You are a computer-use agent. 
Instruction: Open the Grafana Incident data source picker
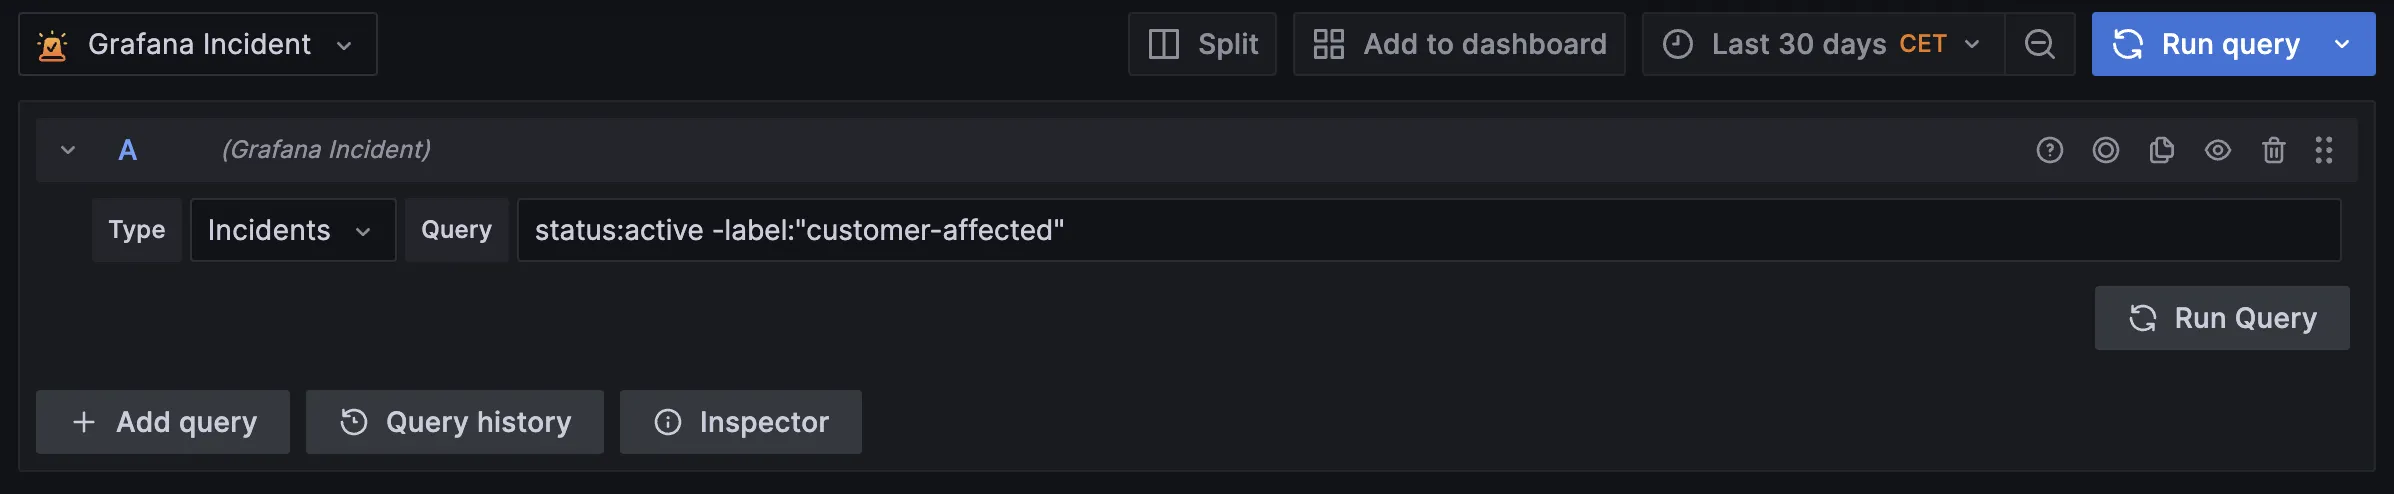[x=198, y=44]
